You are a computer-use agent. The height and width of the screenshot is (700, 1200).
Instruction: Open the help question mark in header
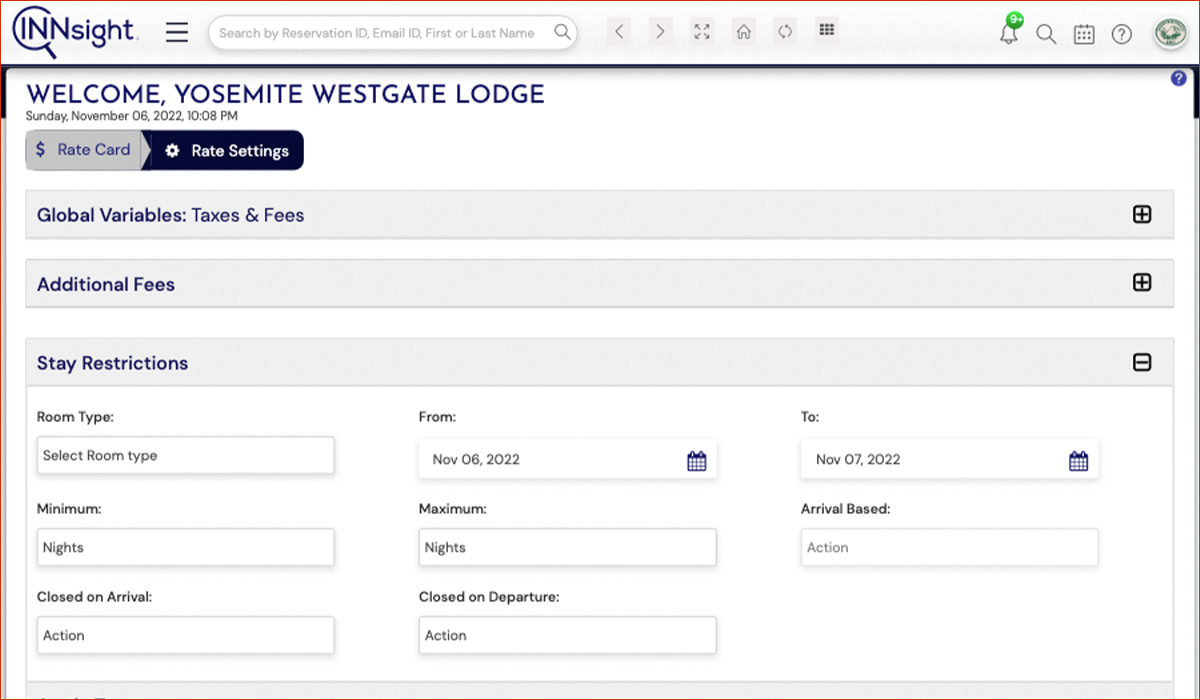click(x=1122, y=34)
